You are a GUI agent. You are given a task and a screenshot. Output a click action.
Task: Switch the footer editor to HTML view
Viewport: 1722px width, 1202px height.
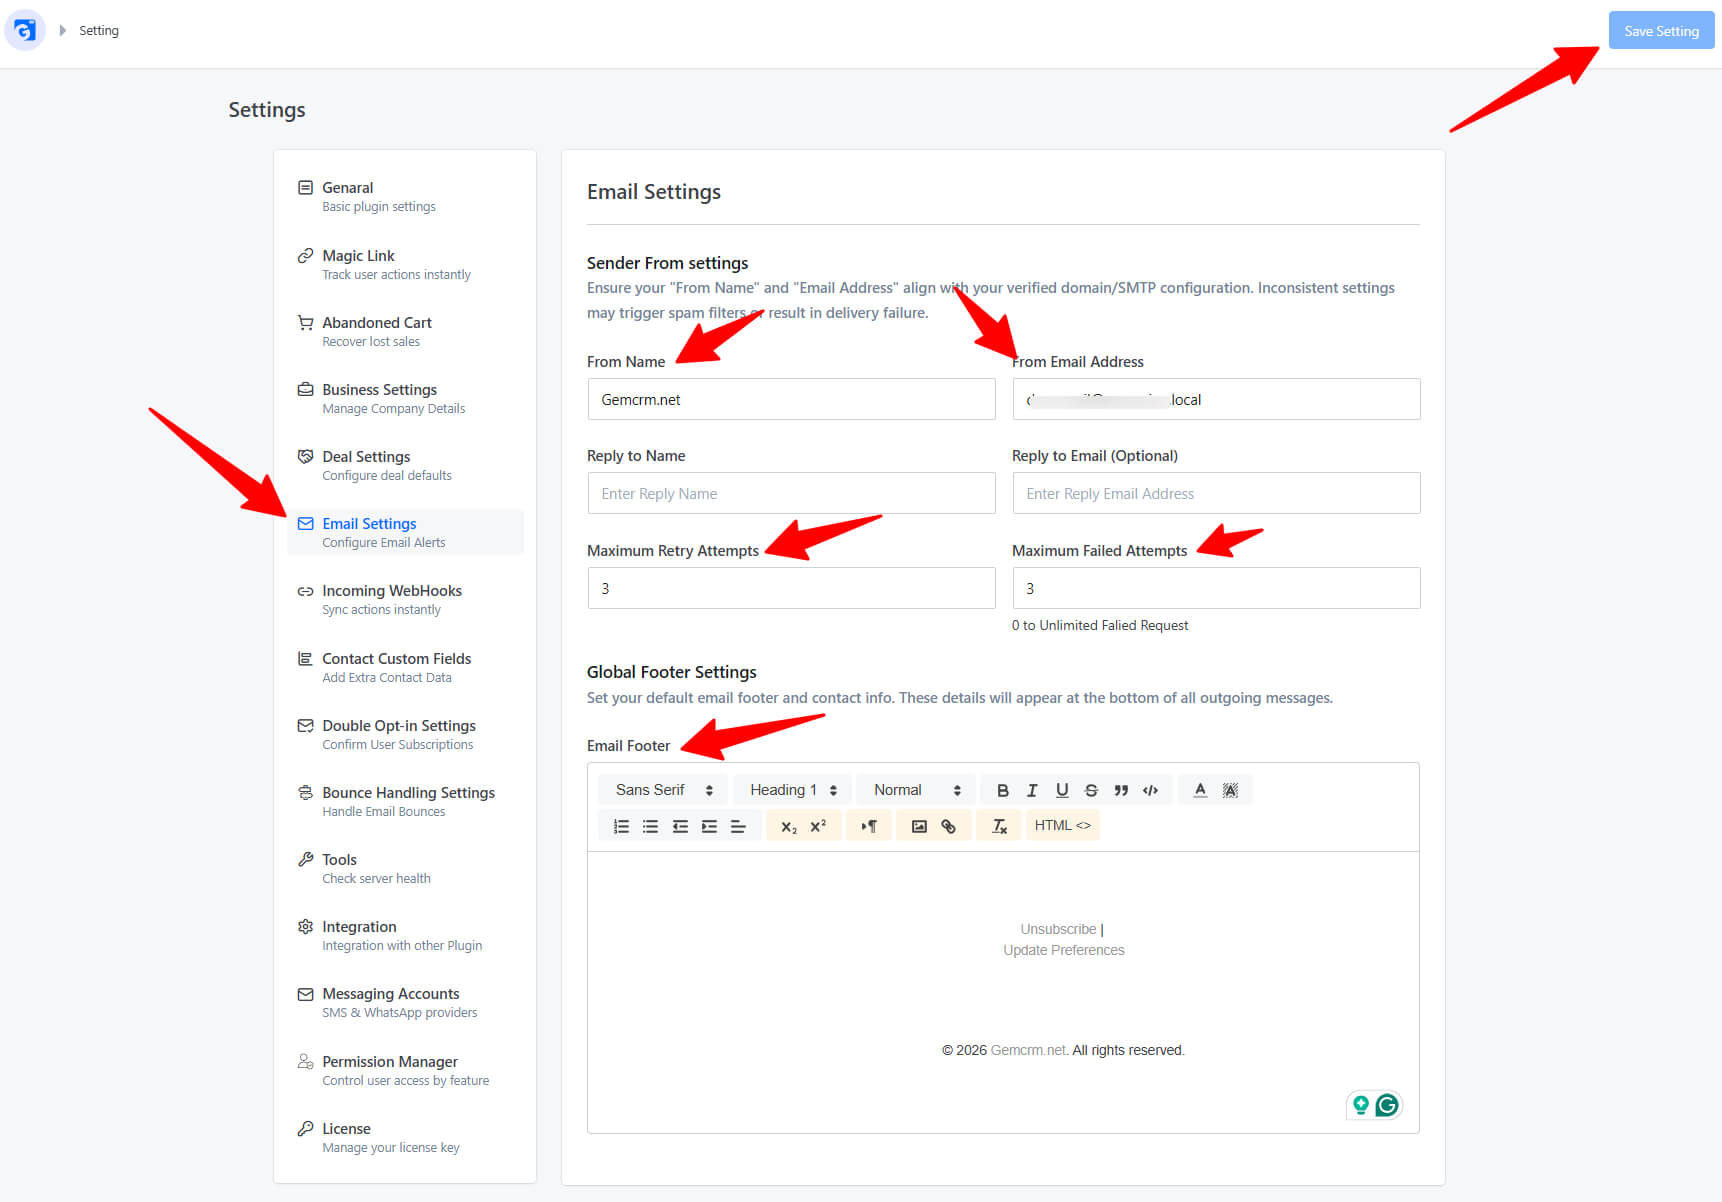(1062, 826)
